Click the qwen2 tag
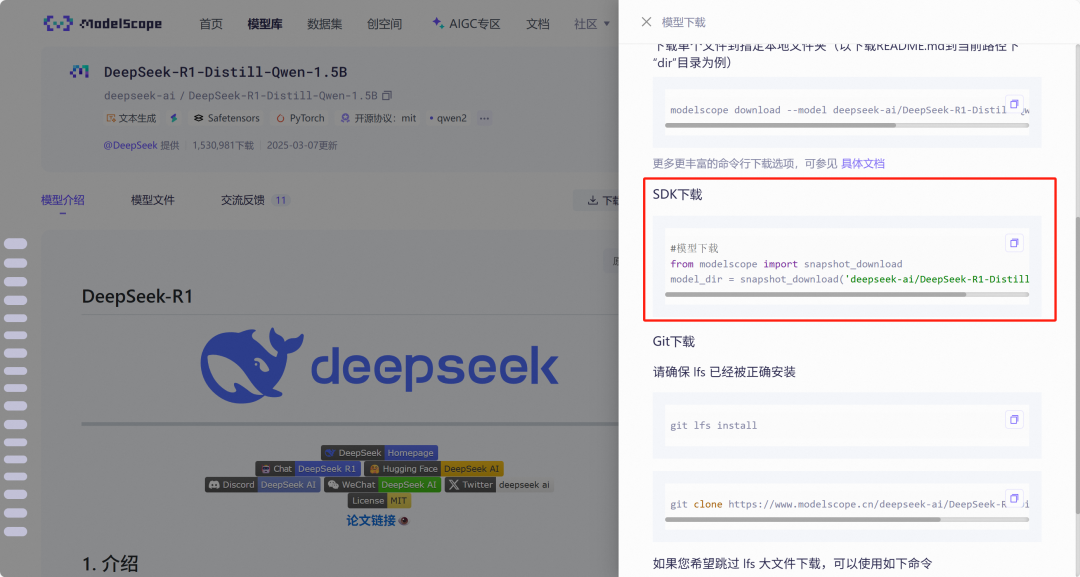1080x577 pixels. pos(448,118)
